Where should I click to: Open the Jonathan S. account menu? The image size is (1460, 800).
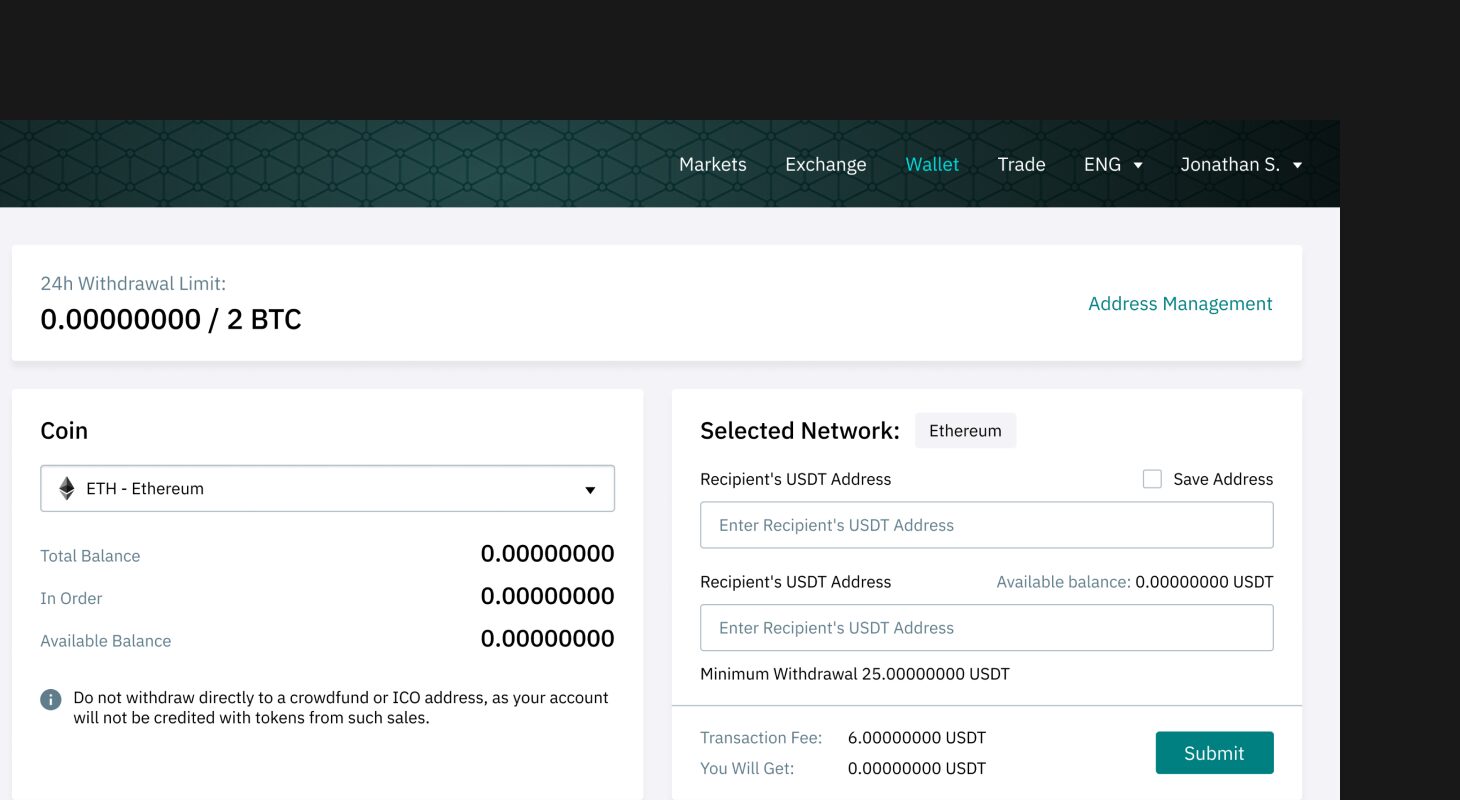point(1241,164)
